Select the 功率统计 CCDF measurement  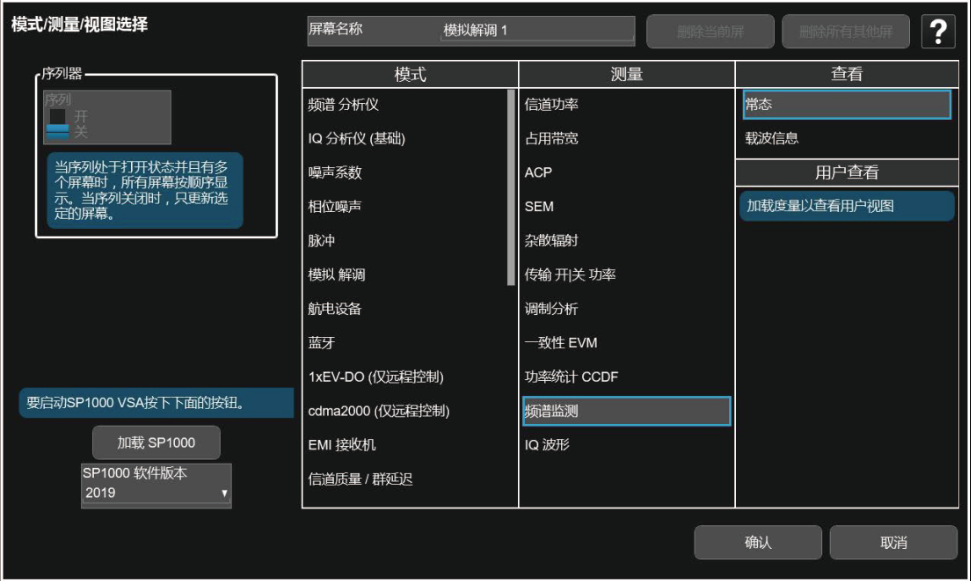[572, 376]
